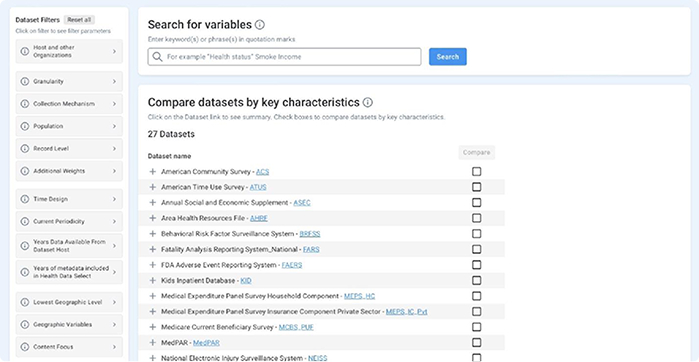Select Area Health Resources File checkbox
The height and width of the screenshot is (362, 699).
[477, 218]
